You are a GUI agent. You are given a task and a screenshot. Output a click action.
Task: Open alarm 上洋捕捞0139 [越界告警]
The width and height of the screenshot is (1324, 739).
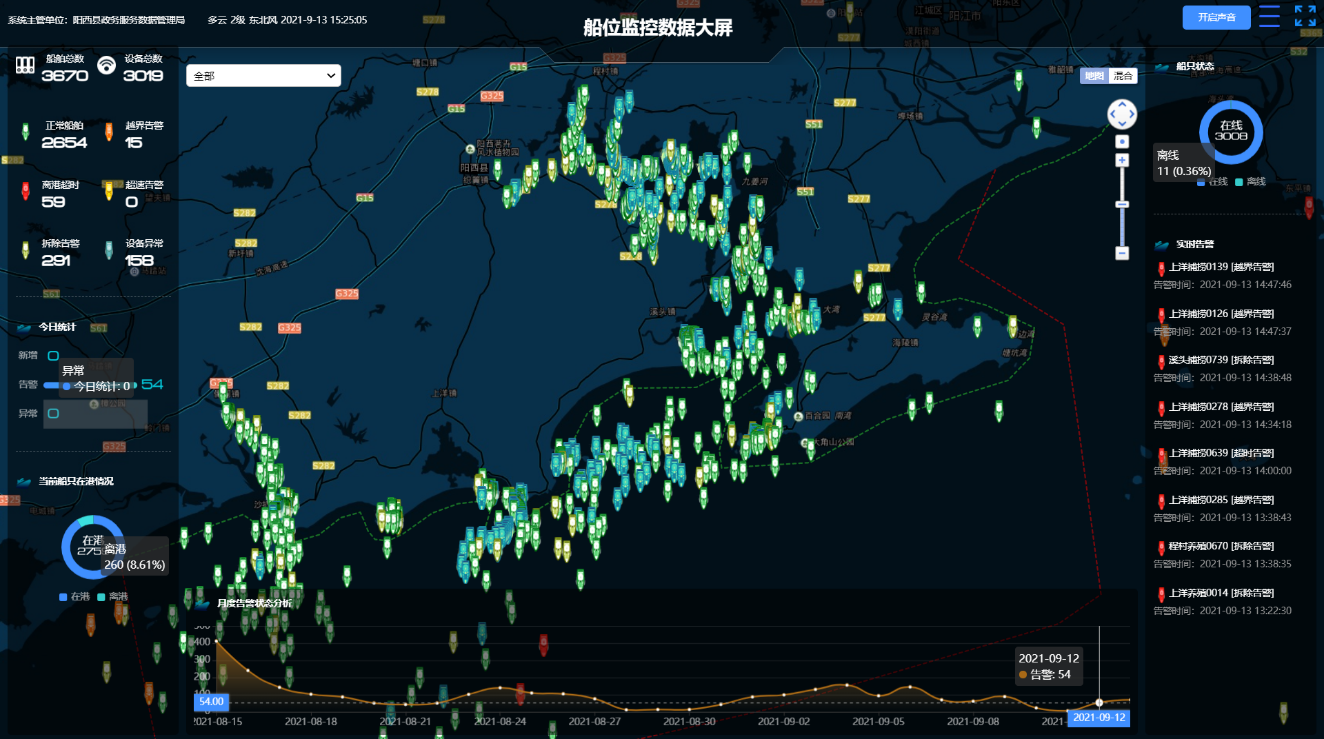[1222, 267]
